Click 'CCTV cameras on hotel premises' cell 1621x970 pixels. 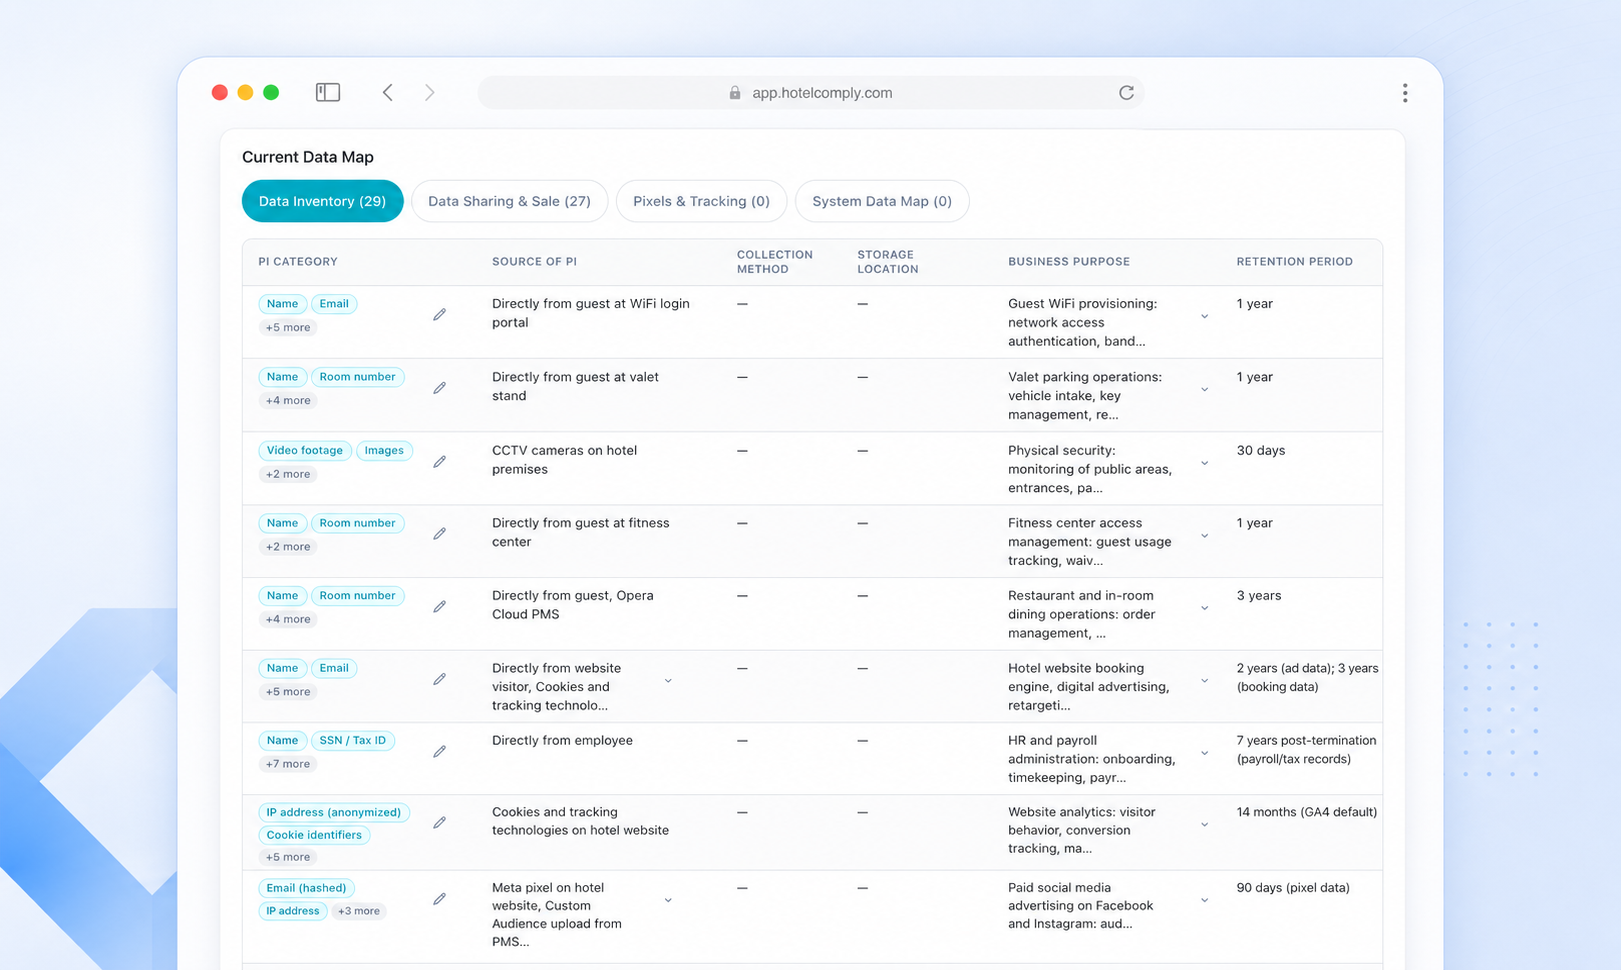click(564, 460)
